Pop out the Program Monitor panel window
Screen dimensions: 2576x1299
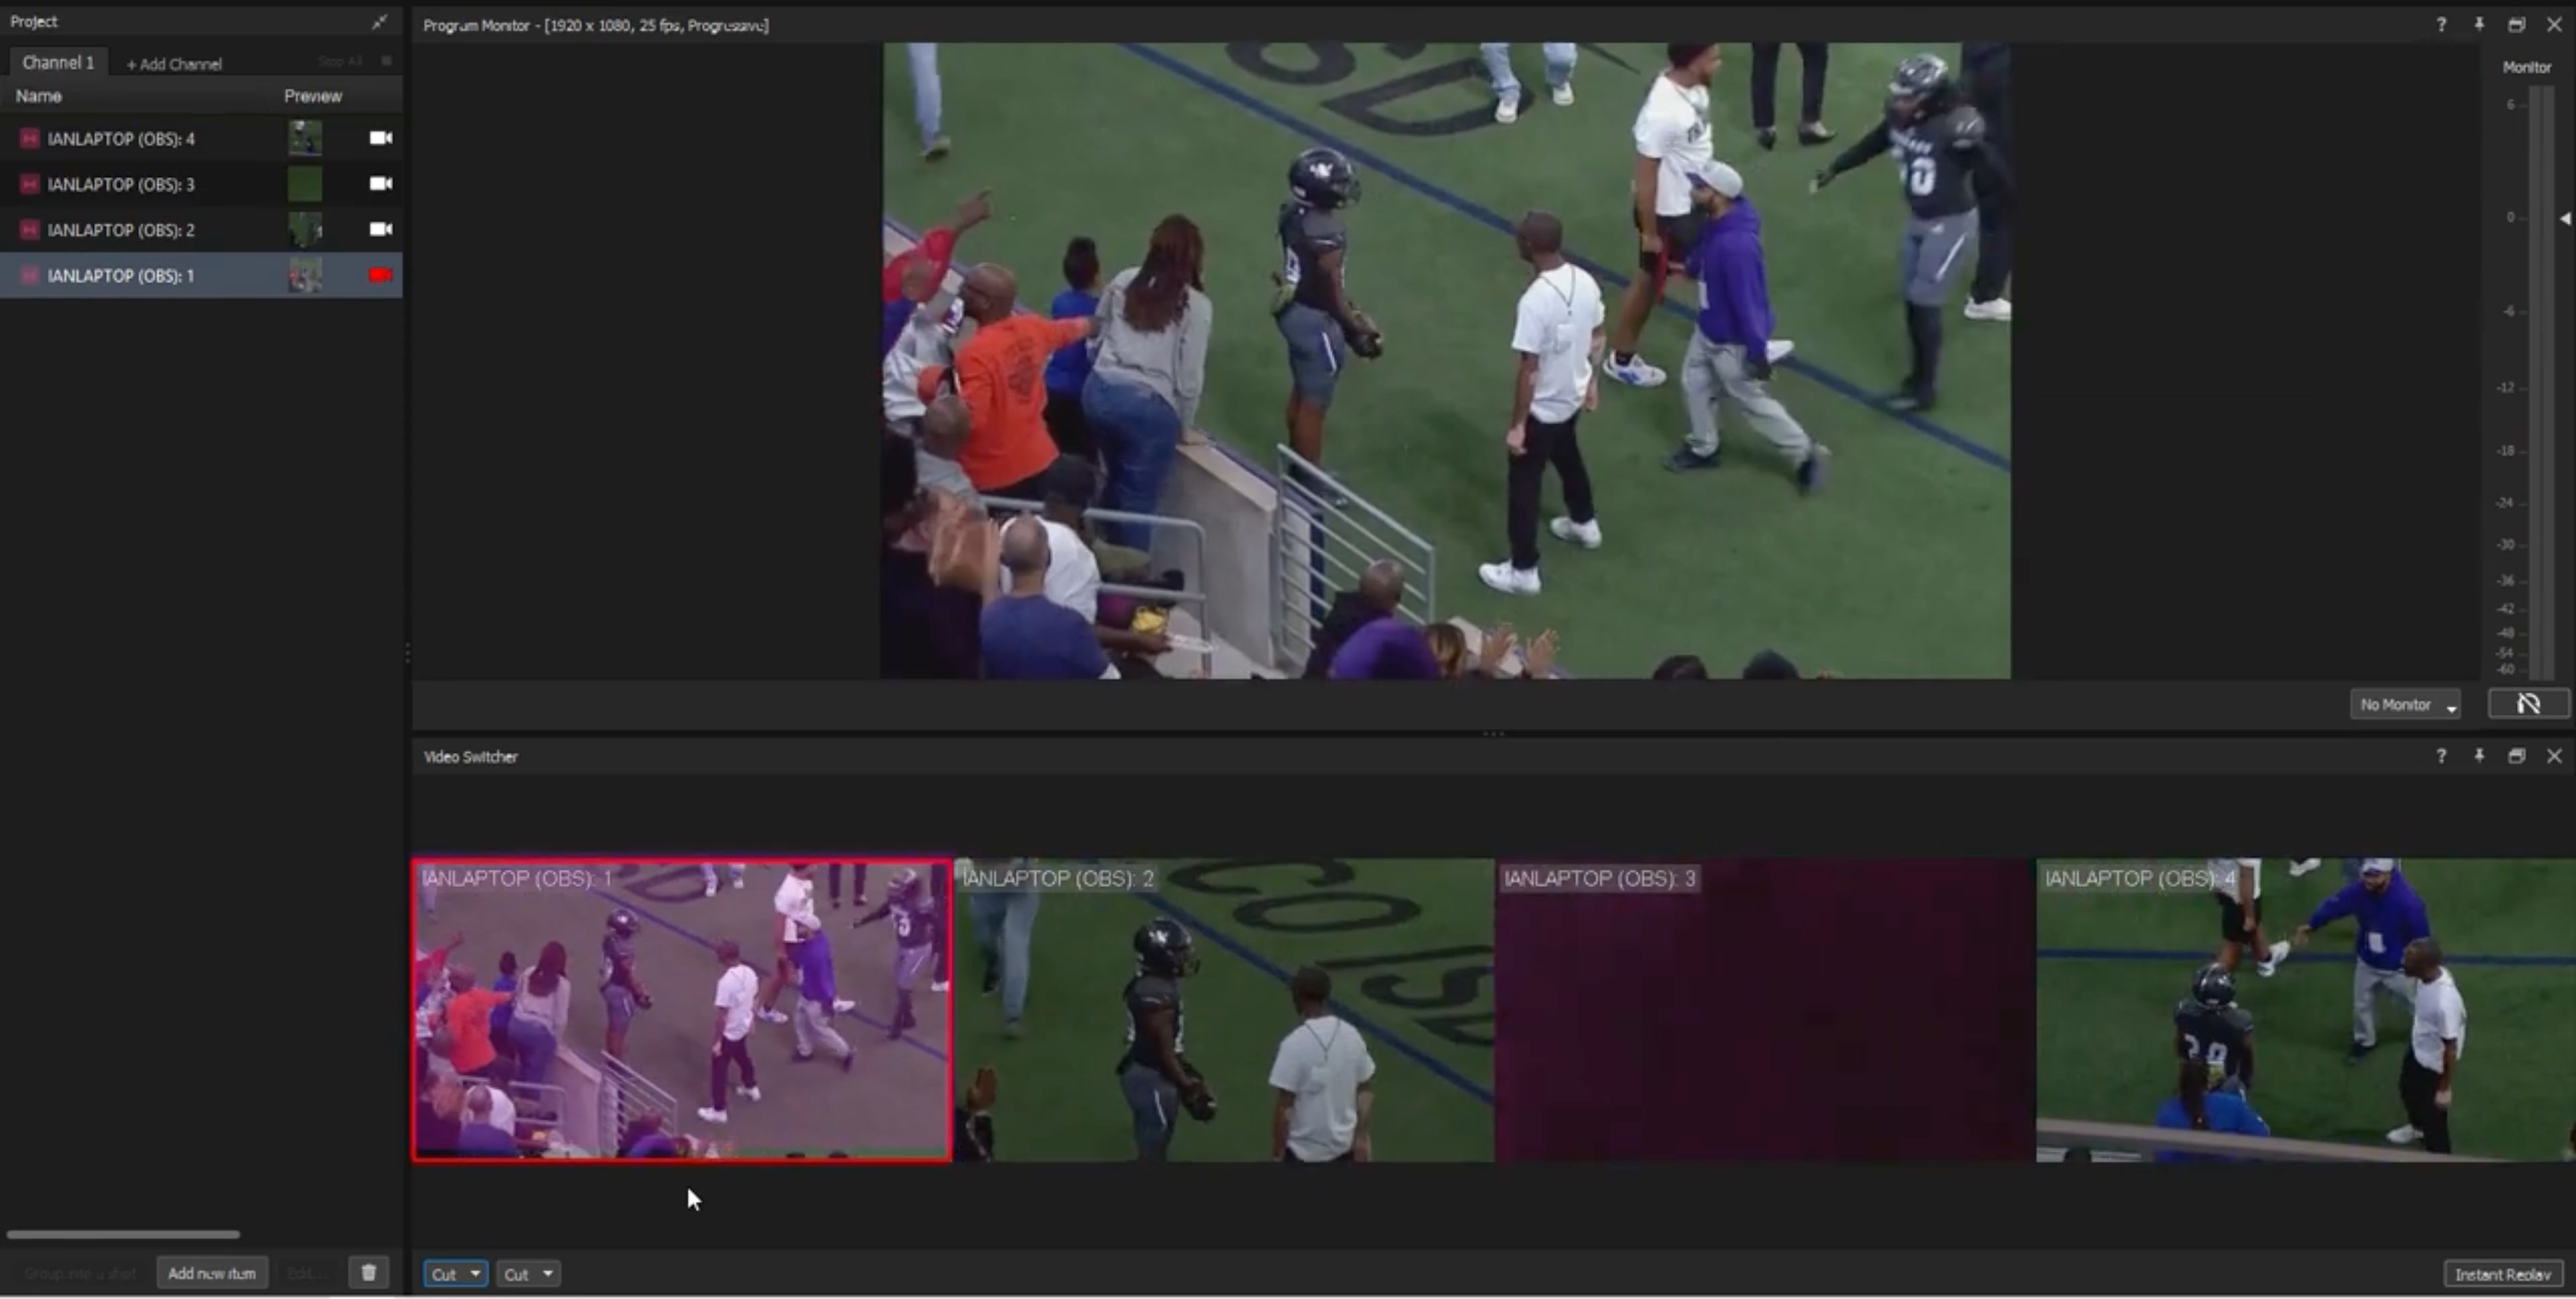(x=2516, y=25)
